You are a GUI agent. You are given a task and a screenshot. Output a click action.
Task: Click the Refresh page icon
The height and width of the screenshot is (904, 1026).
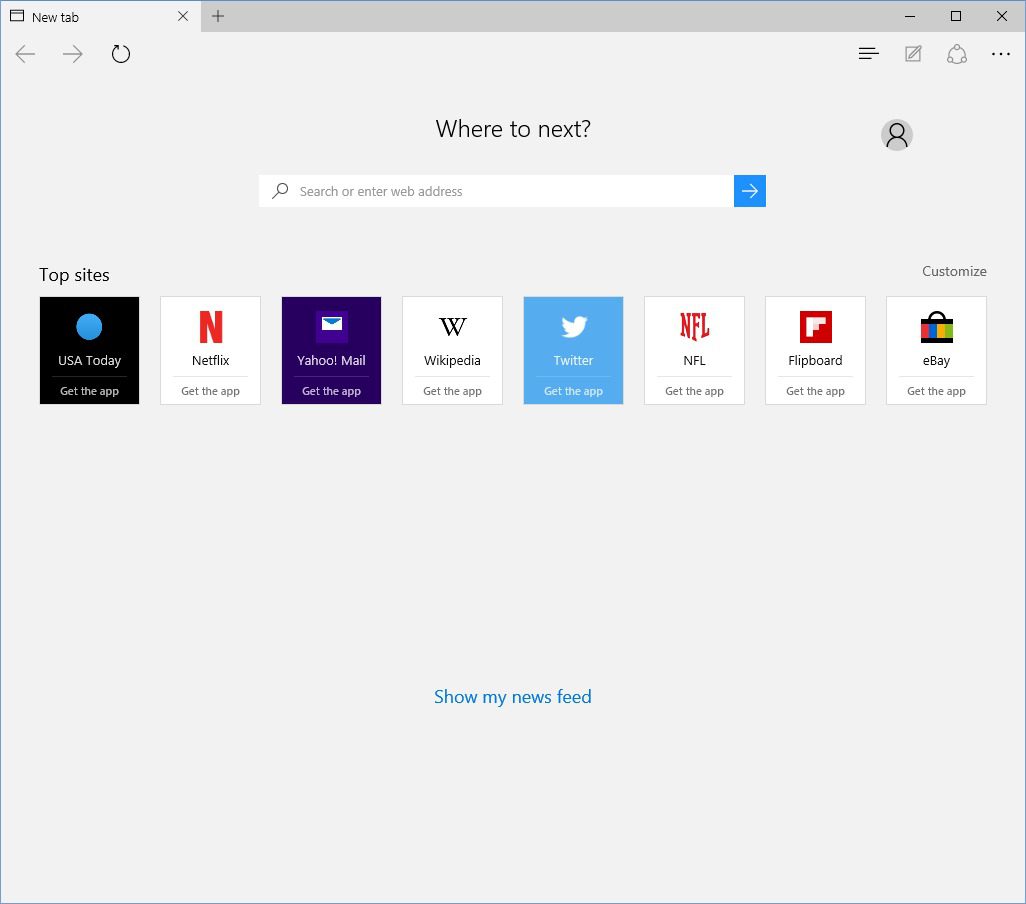(x=121, y=54)
